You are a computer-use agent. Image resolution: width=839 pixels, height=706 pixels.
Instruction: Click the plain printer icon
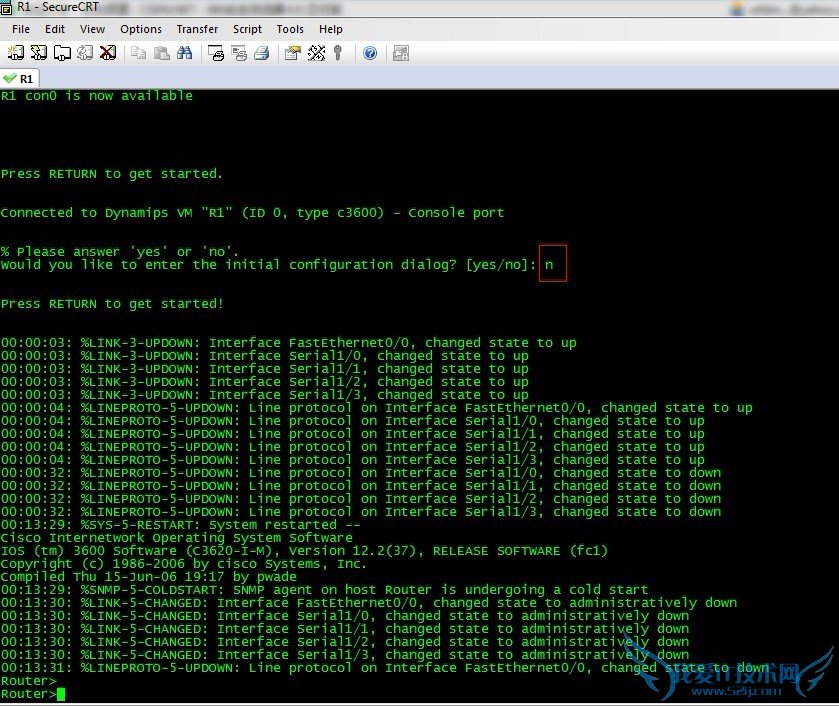pyautogui.click(x=262, y=53)
